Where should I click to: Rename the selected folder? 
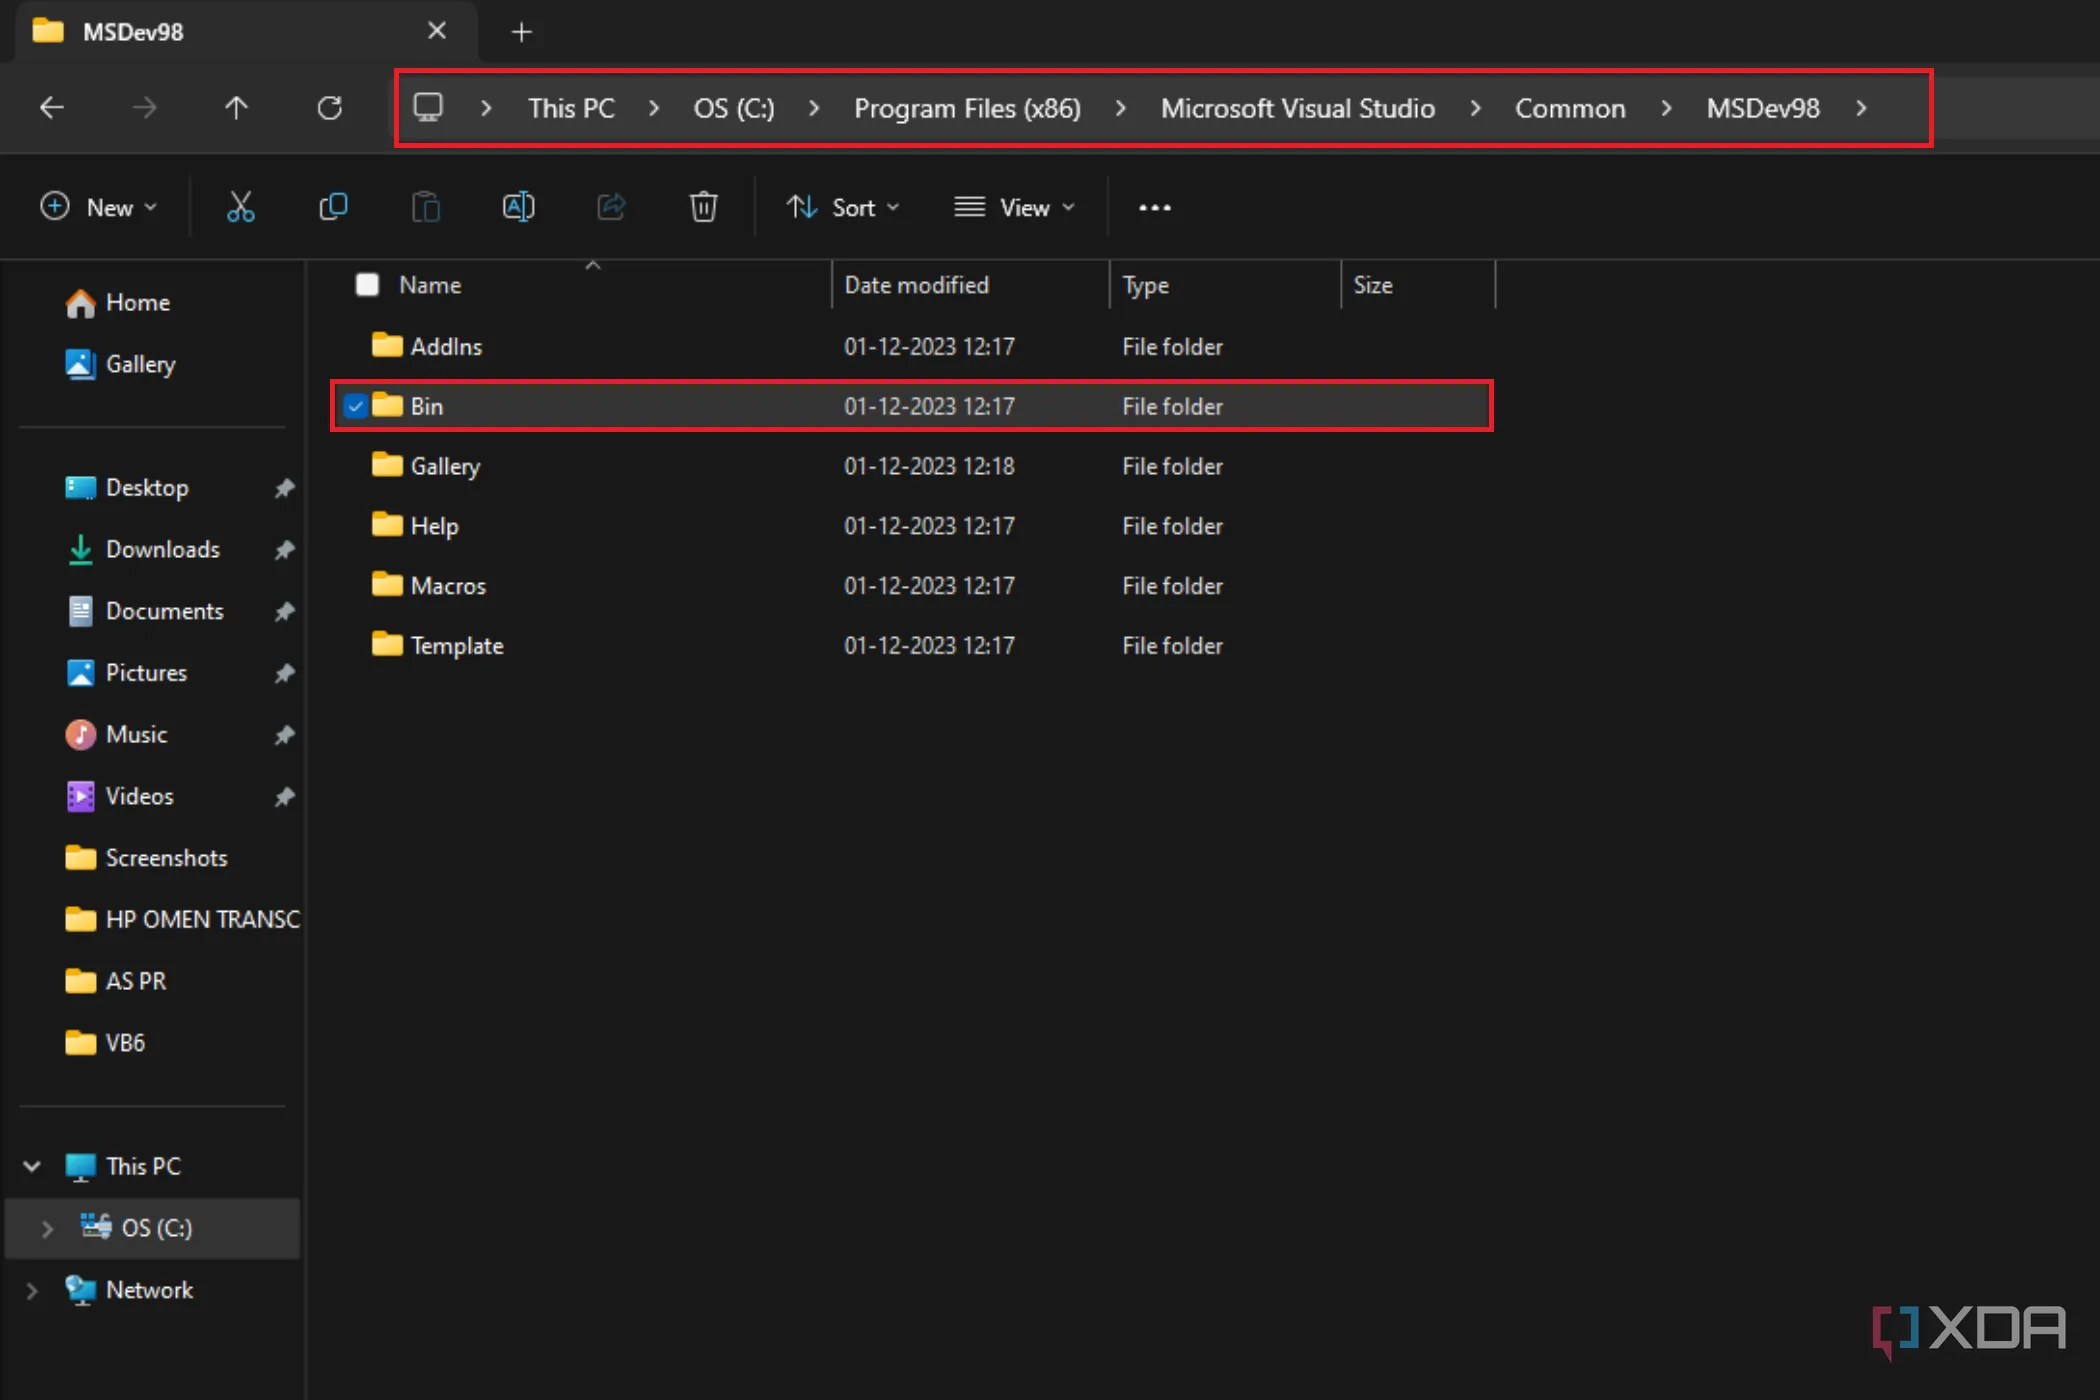tap(518, 207)
